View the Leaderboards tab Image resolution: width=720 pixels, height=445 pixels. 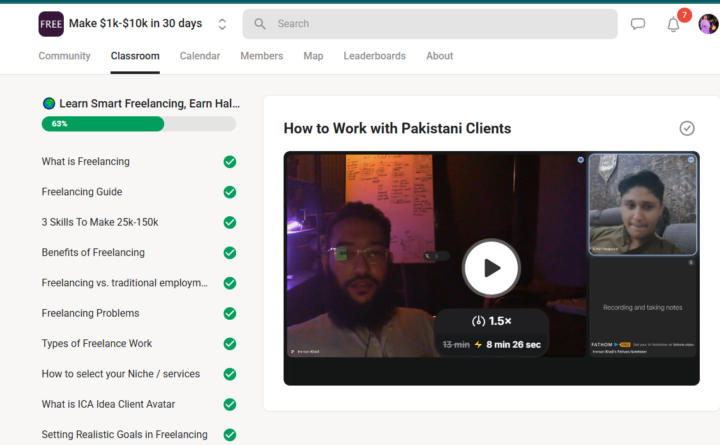point(375,56)
